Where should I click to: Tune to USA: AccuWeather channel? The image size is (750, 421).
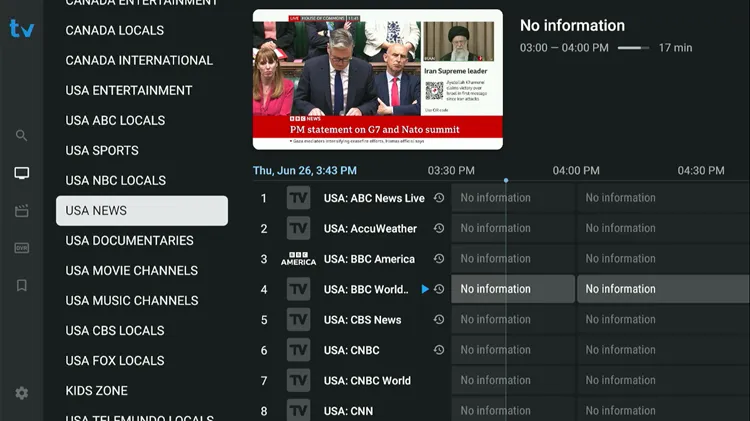370,229
